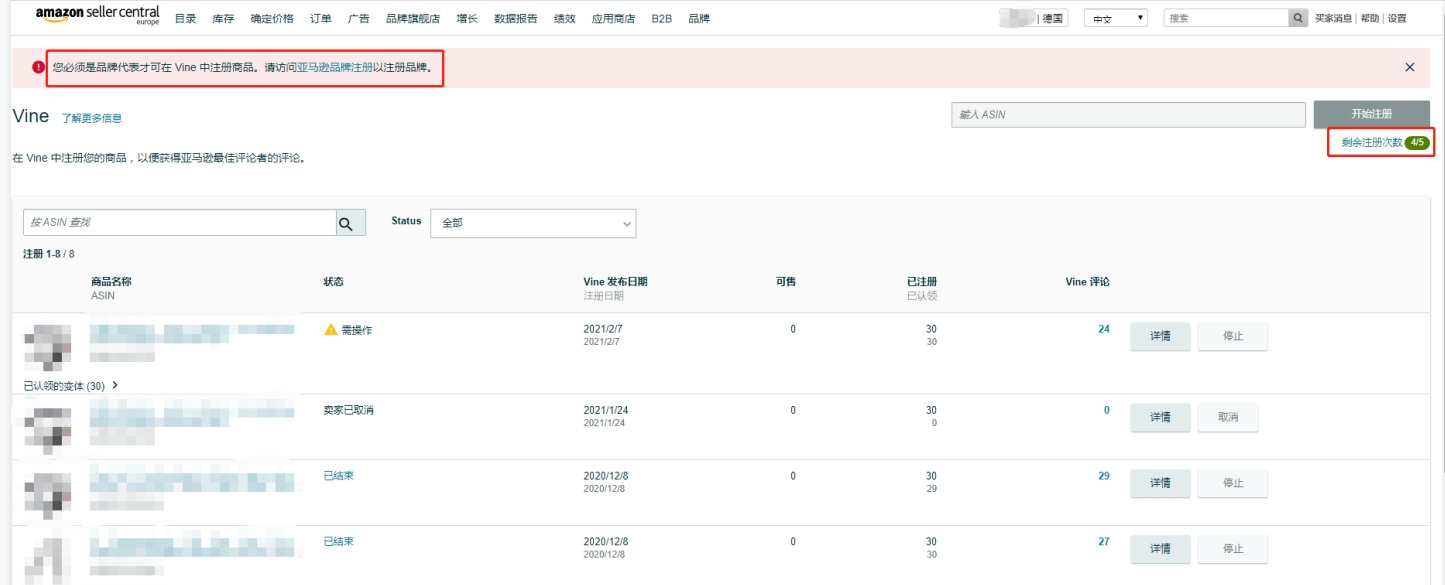This screenshot has height=585, width=1445.
Task: Open the 广告 menu
Action: pos(359,18)
